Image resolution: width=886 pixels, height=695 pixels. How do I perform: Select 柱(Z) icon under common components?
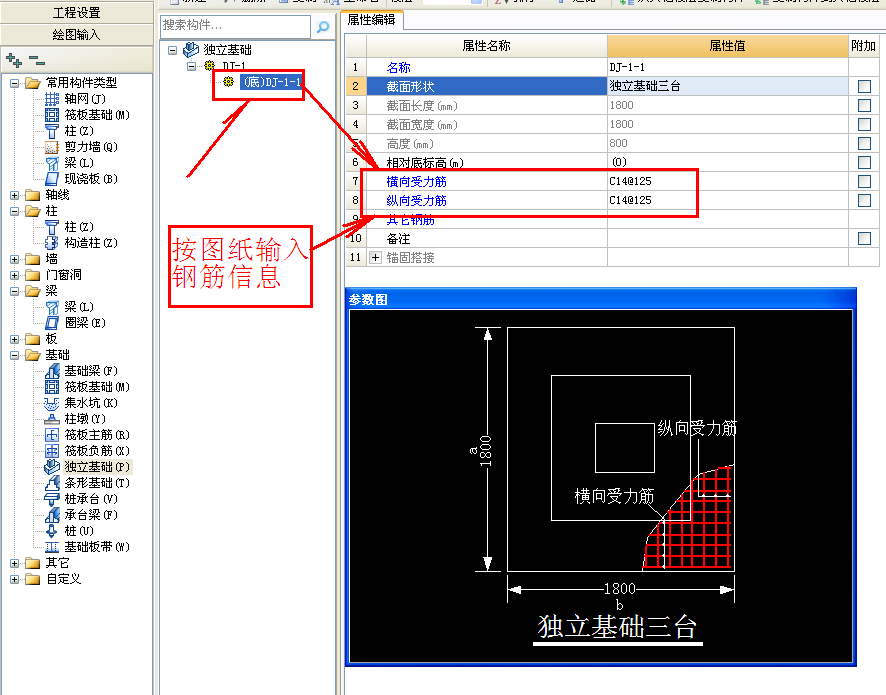click(51, 131)
